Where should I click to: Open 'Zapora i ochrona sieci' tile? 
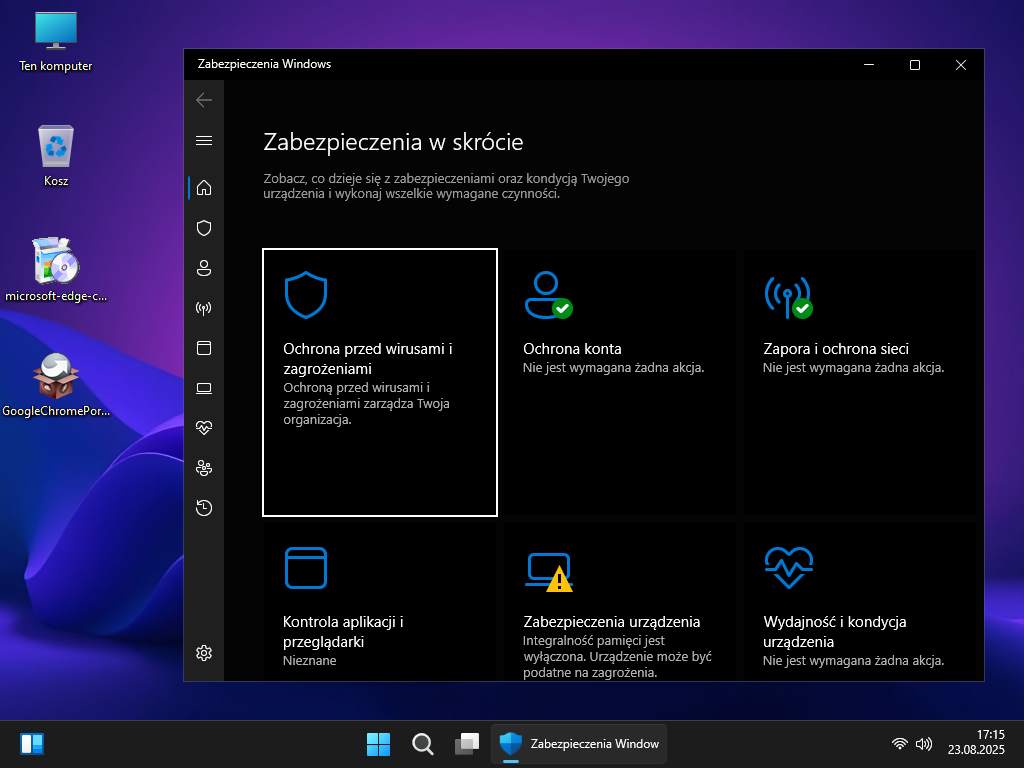tap(856, 382)
